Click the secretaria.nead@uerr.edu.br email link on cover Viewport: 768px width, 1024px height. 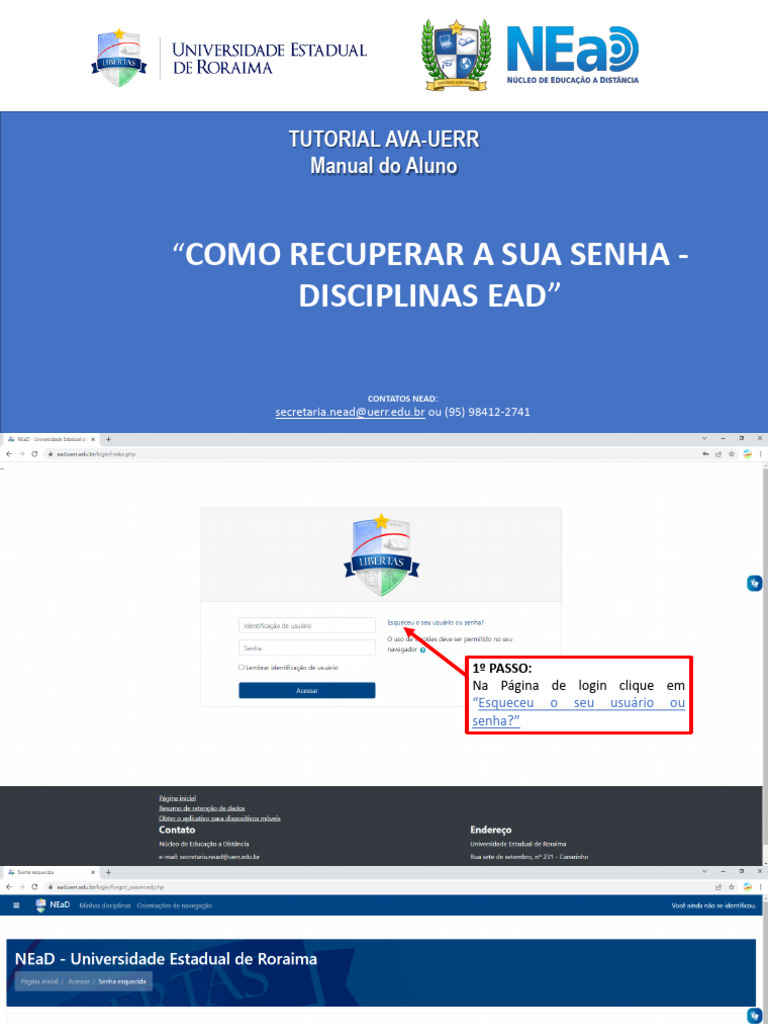coord(350,412)
